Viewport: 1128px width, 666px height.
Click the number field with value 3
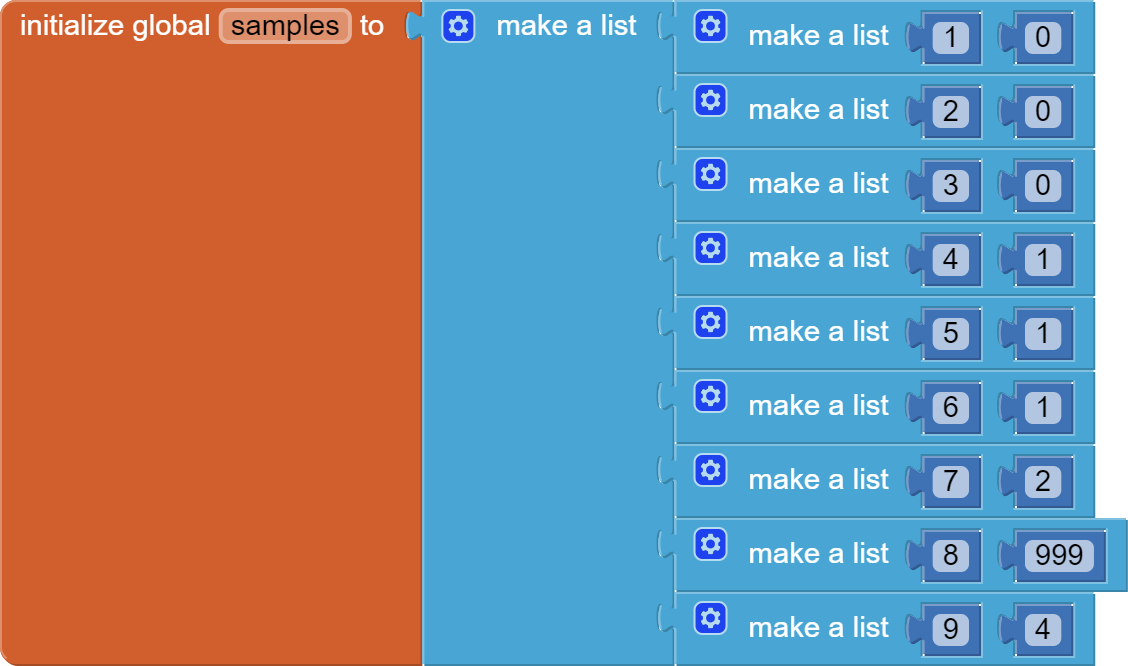click(950, 185)
